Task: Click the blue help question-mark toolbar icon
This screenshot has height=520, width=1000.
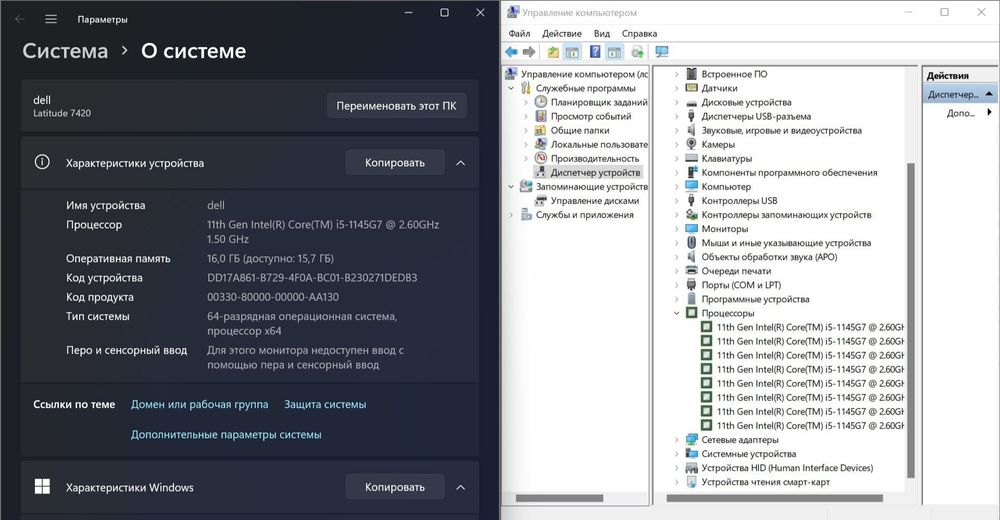Action: (595, 52)
